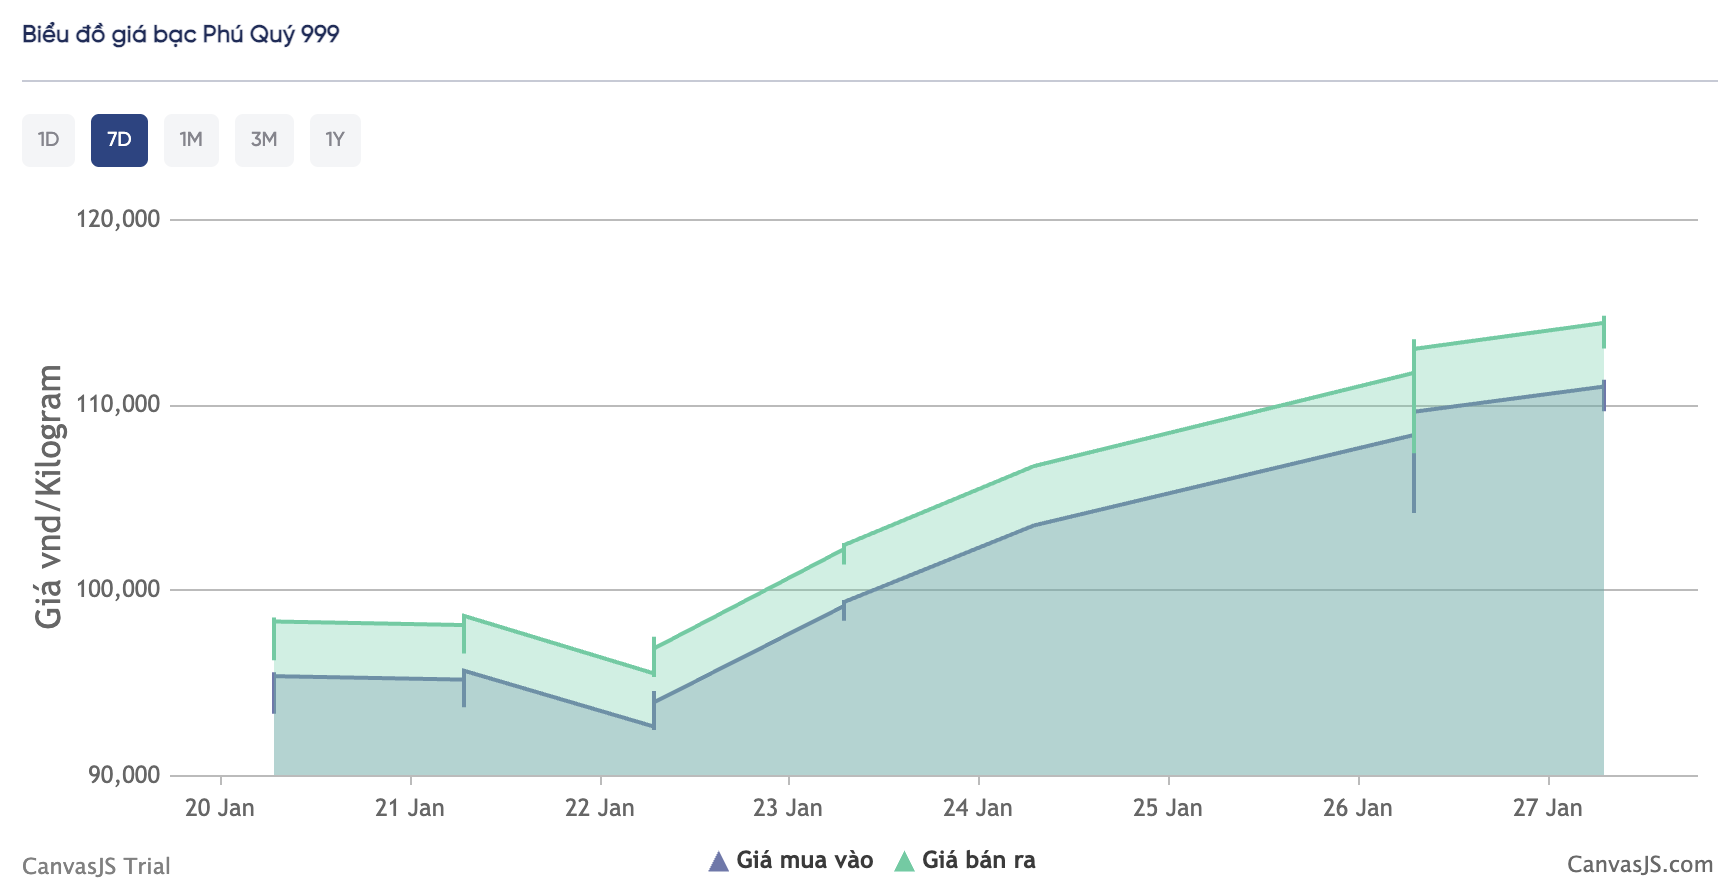Show the 1M price history
1720x896 pixels.
point(191,140)
